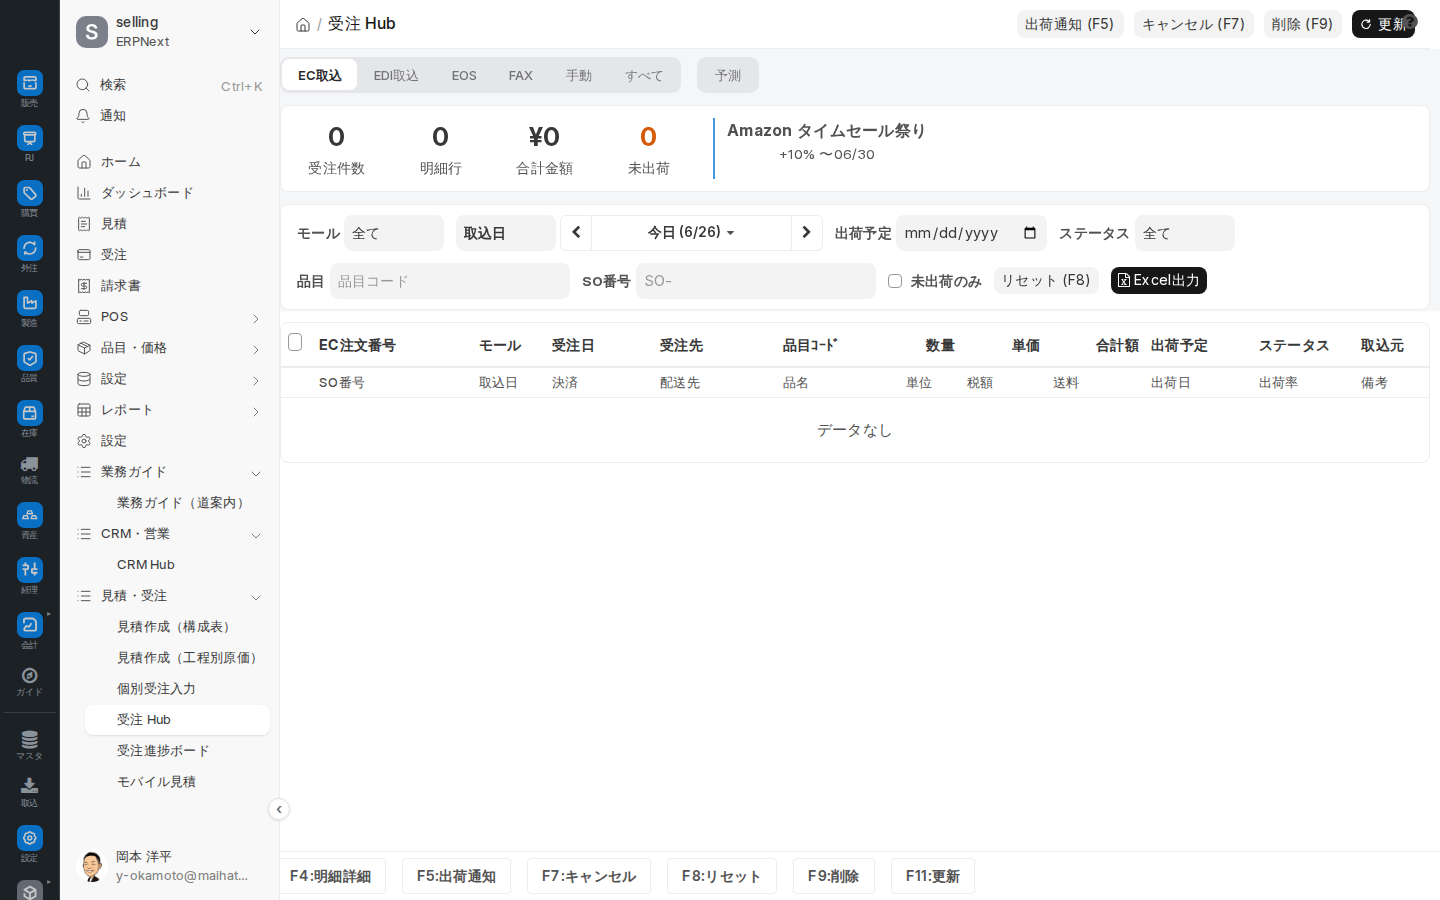This screenshot has height=900, width=1440.
Task: Click the 削除 (F9) top button
Action: [x=1303, y=24]
